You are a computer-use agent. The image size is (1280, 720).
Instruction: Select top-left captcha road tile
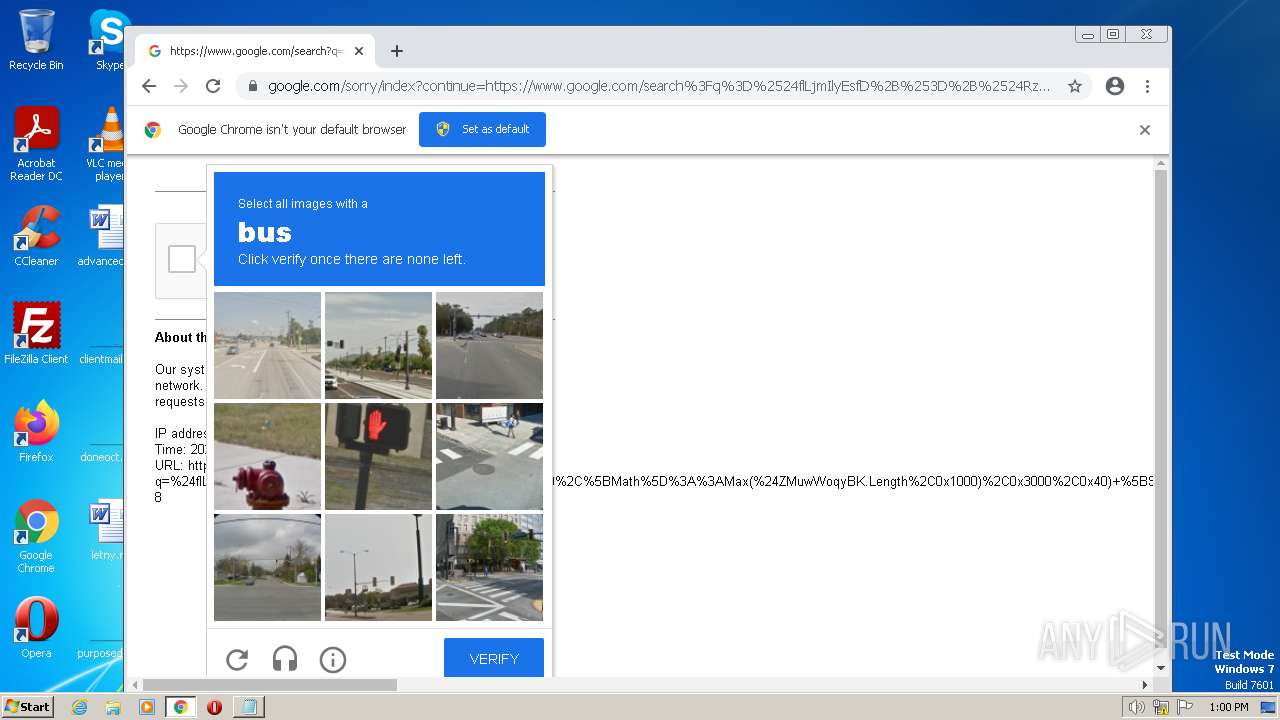(x=267, y=345)
